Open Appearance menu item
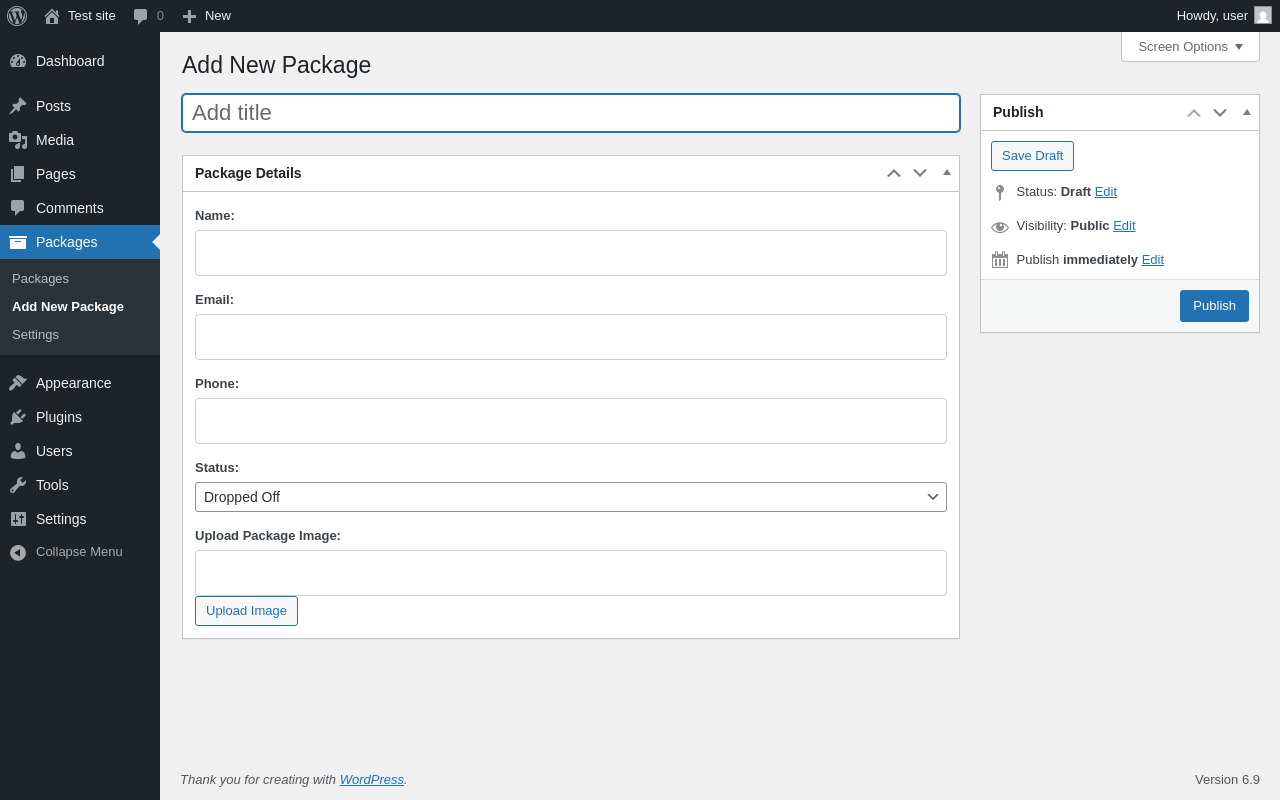 80,383
